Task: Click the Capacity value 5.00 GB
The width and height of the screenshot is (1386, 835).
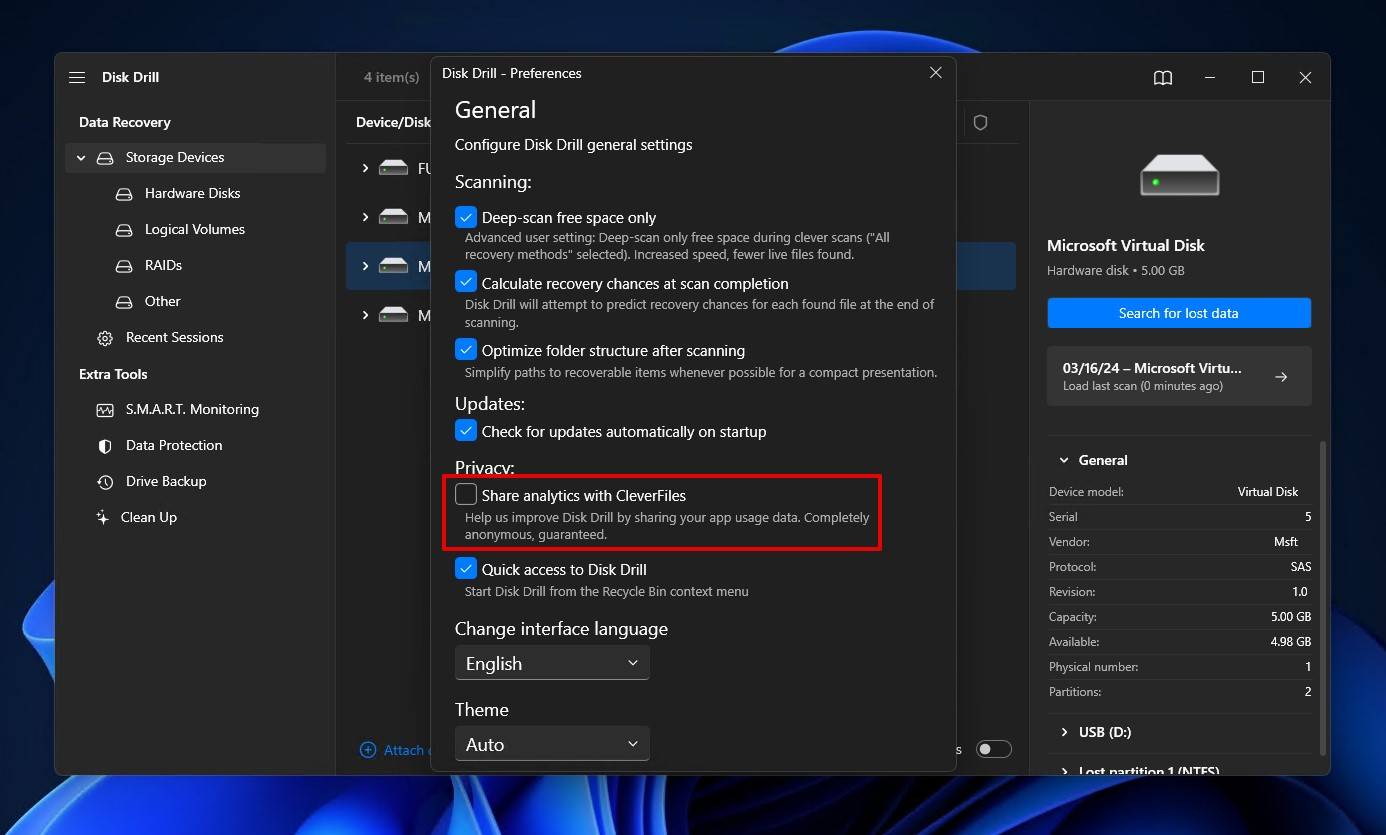Action: click(x=1291, y=617)
